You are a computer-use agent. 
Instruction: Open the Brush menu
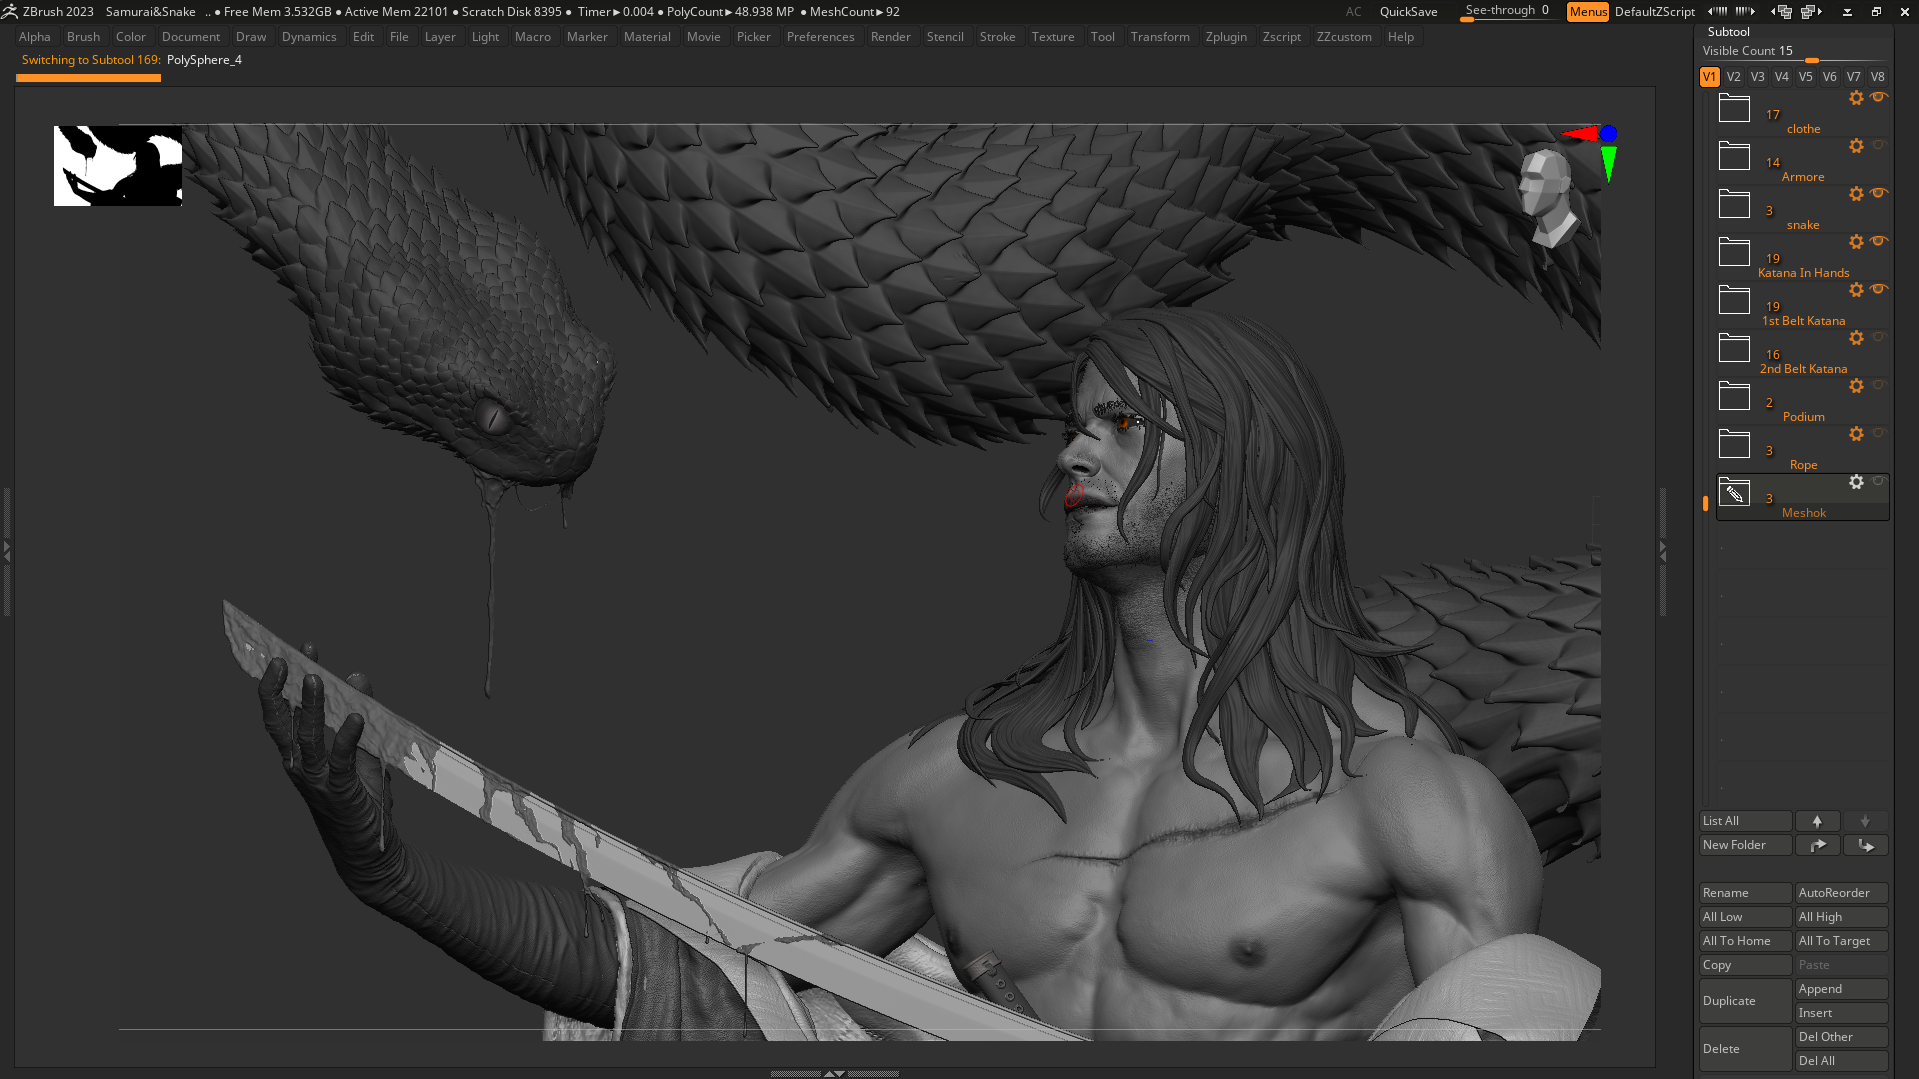coord(83,37)
